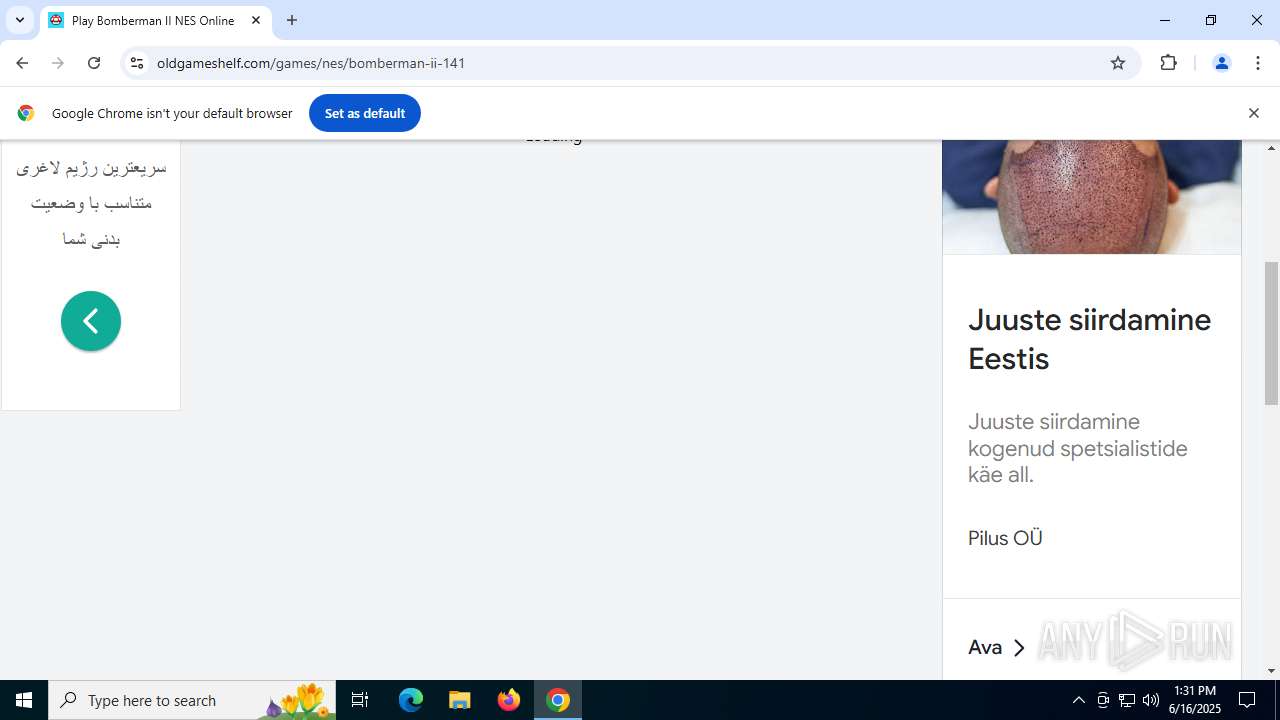Open the Chrome profile avatar
Image resolution: width=1280 pixels, height=720 pixels.
click(x=1221, y=63)
